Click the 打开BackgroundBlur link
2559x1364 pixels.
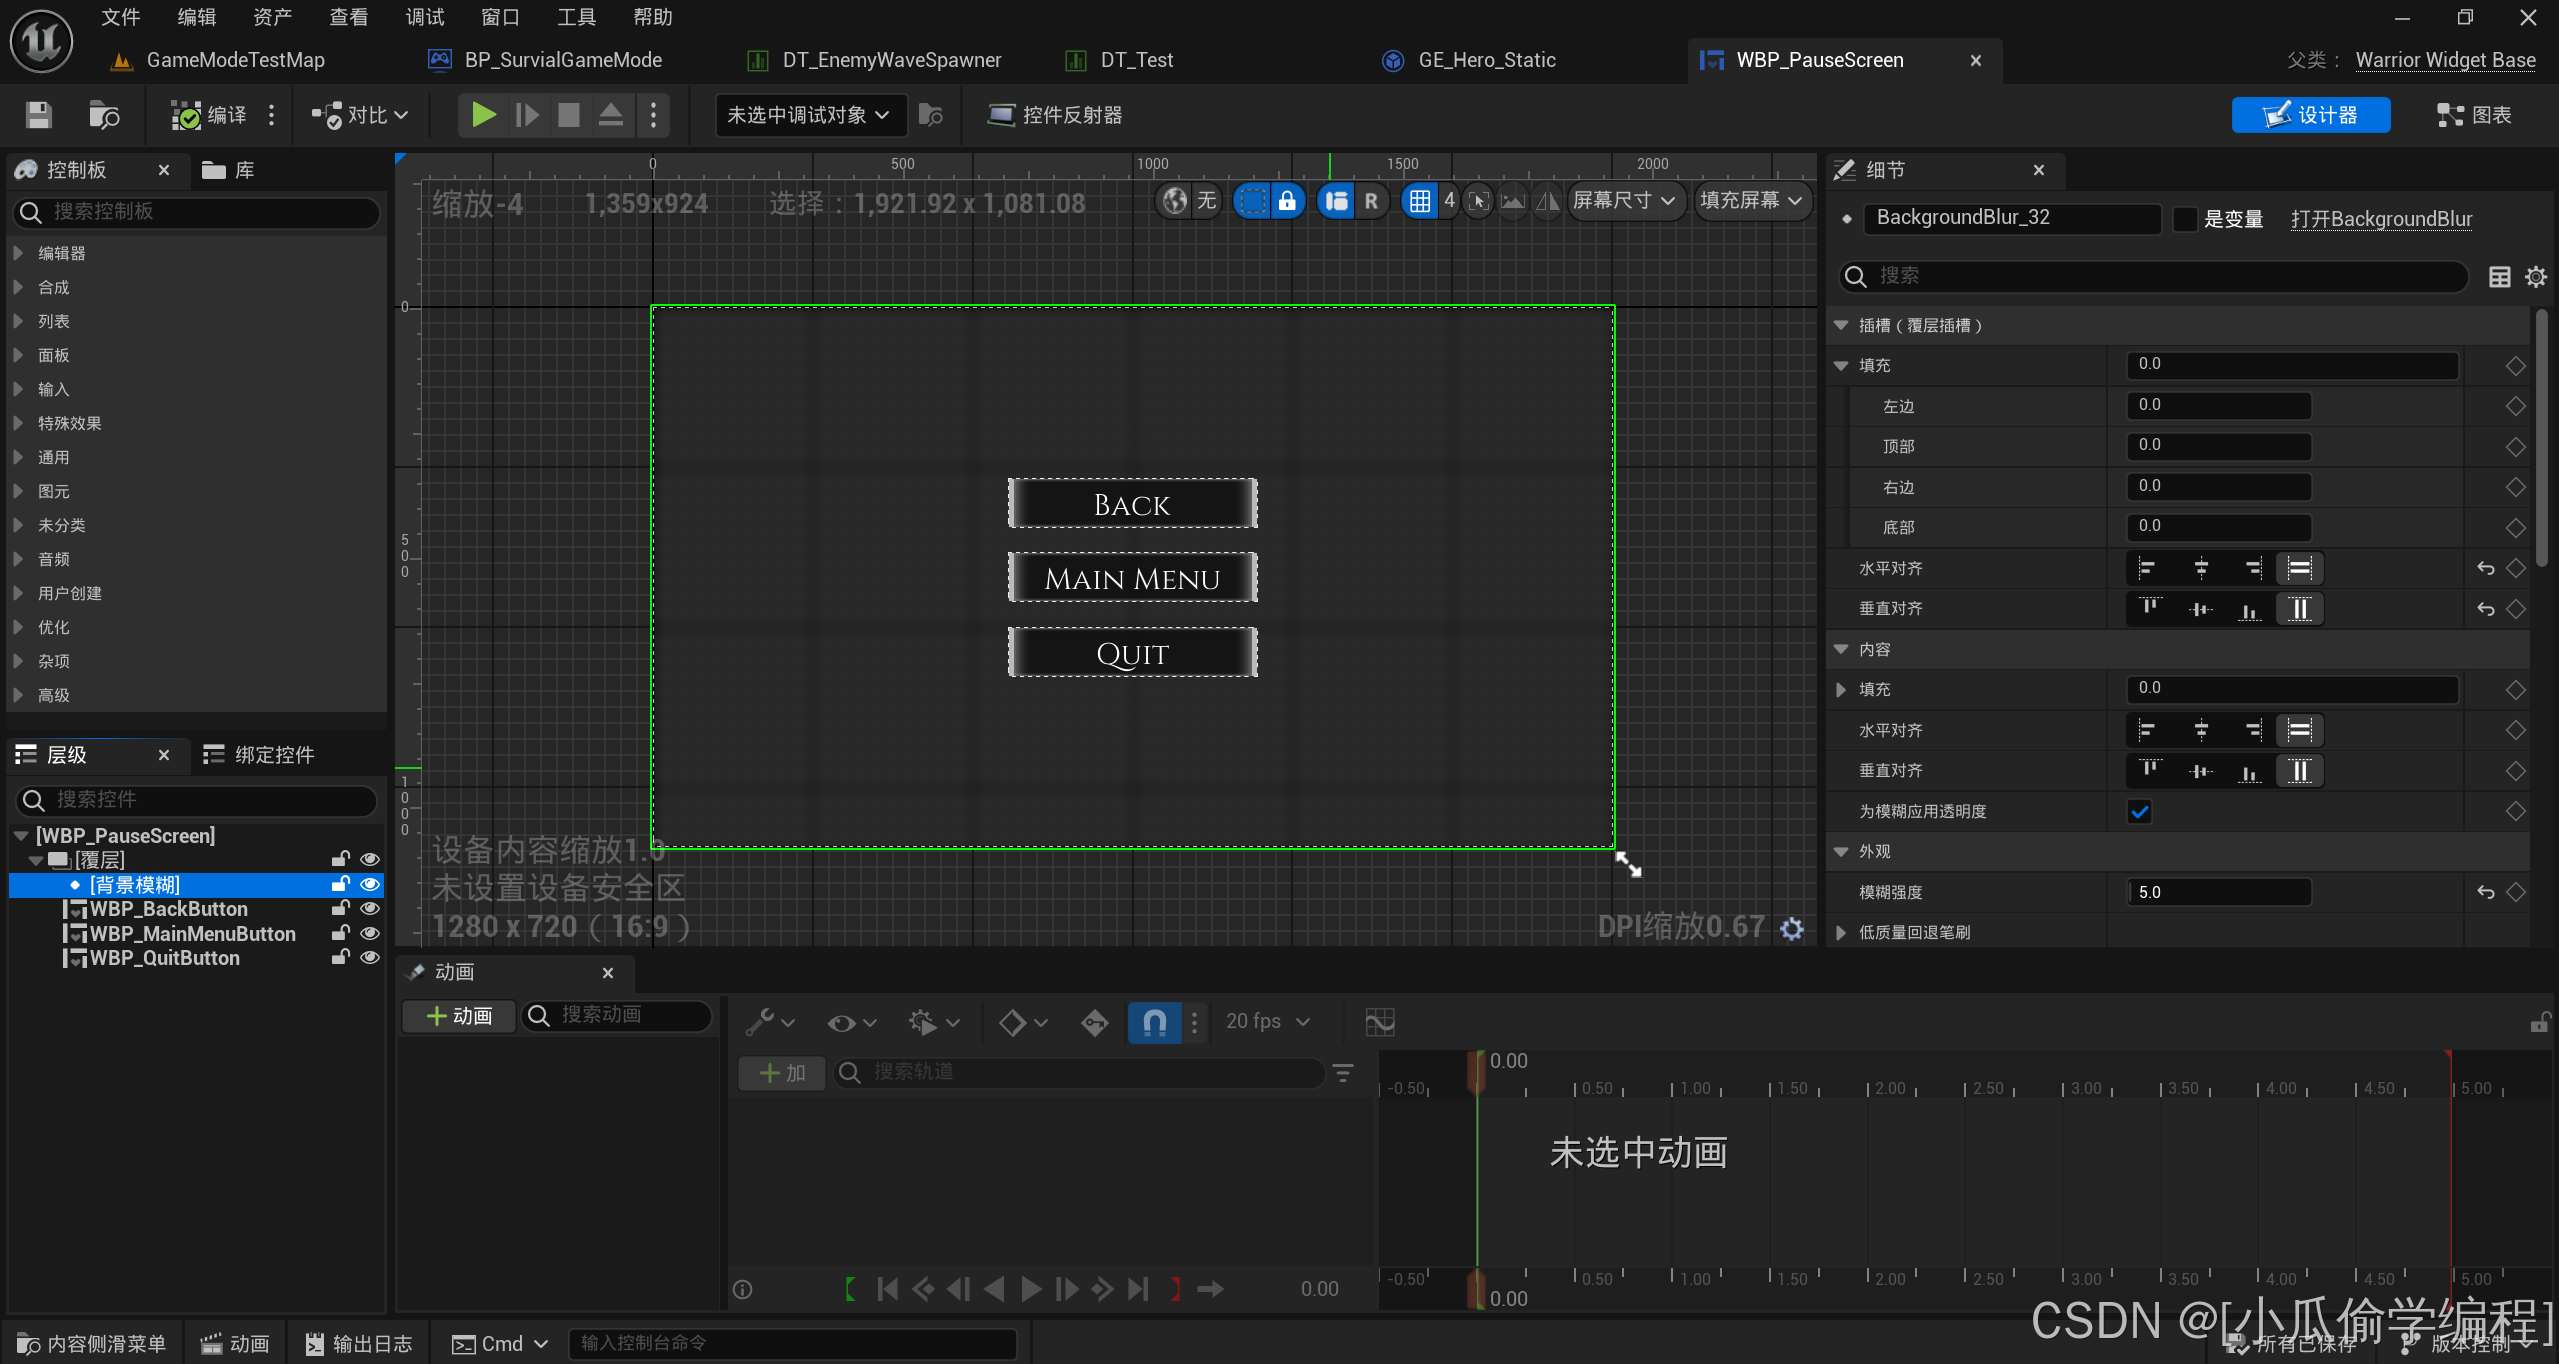(2381, 219)
